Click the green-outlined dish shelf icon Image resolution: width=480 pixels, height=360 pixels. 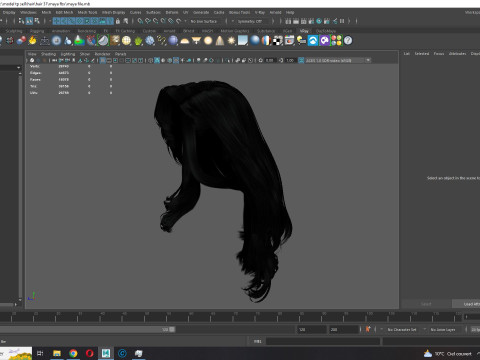(x=103, y=41)
